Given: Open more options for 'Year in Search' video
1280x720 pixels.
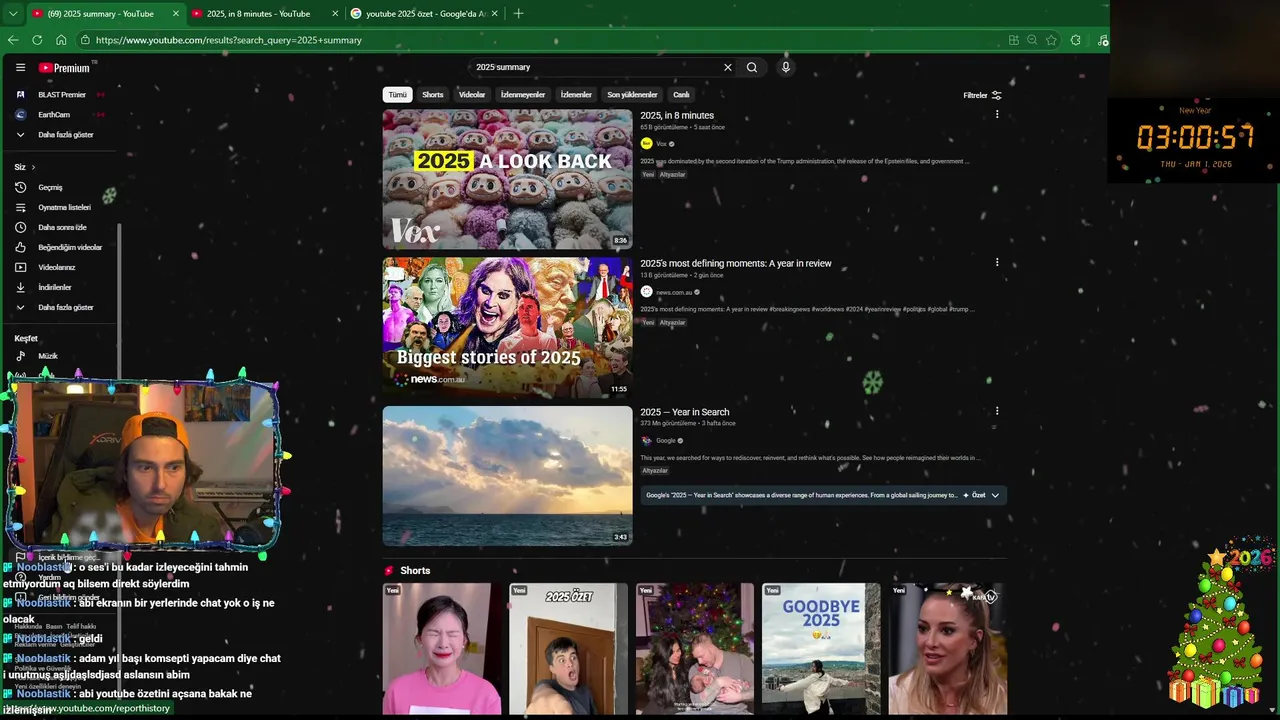Looking at the screenshot, I should click(x=996, y=410).
